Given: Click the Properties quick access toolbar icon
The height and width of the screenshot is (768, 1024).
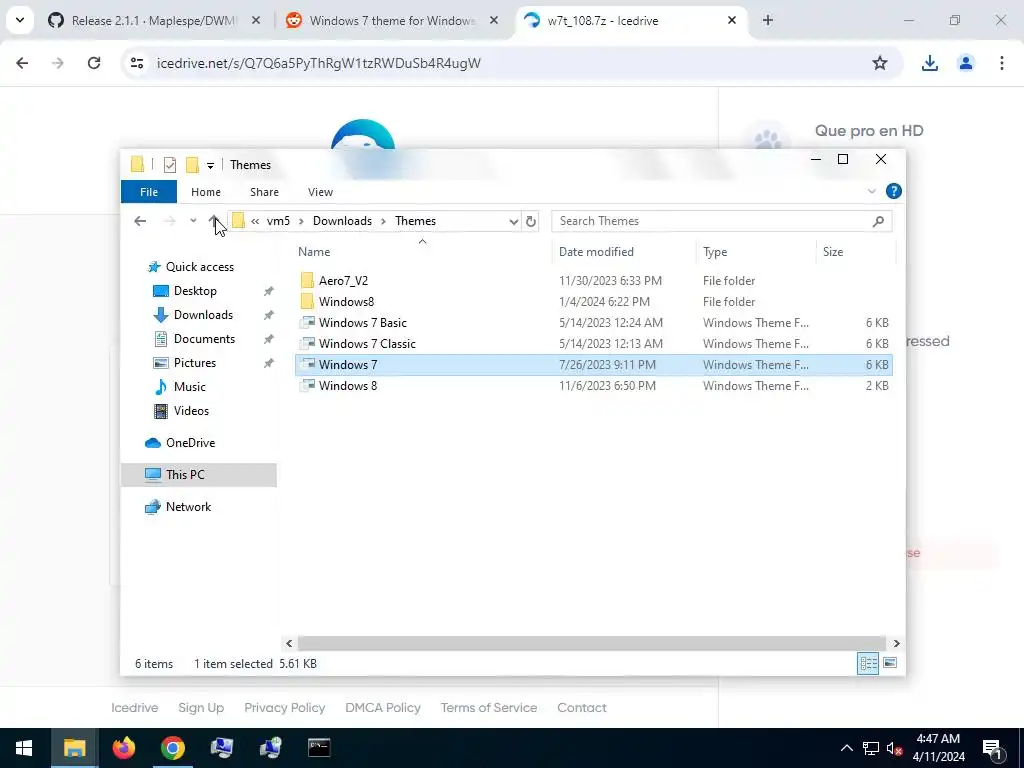Looking at the screenshot, I should point(170,165).
